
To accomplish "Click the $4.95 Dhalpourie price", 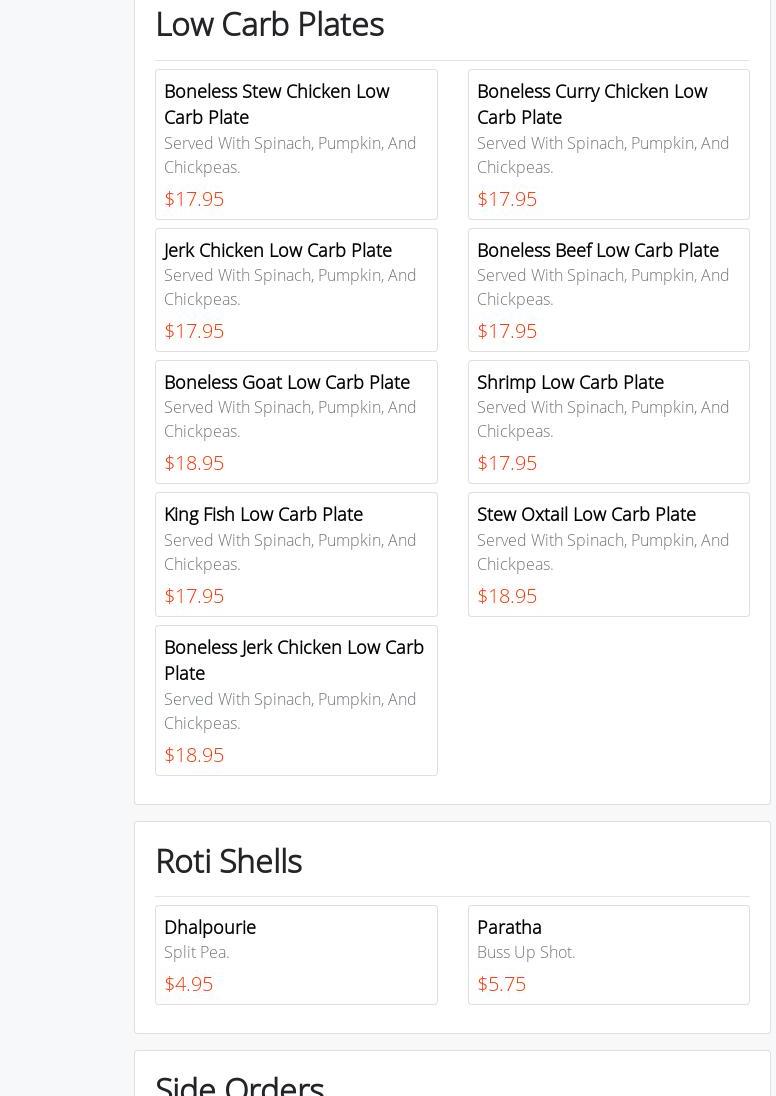I will tap(188, 984).
